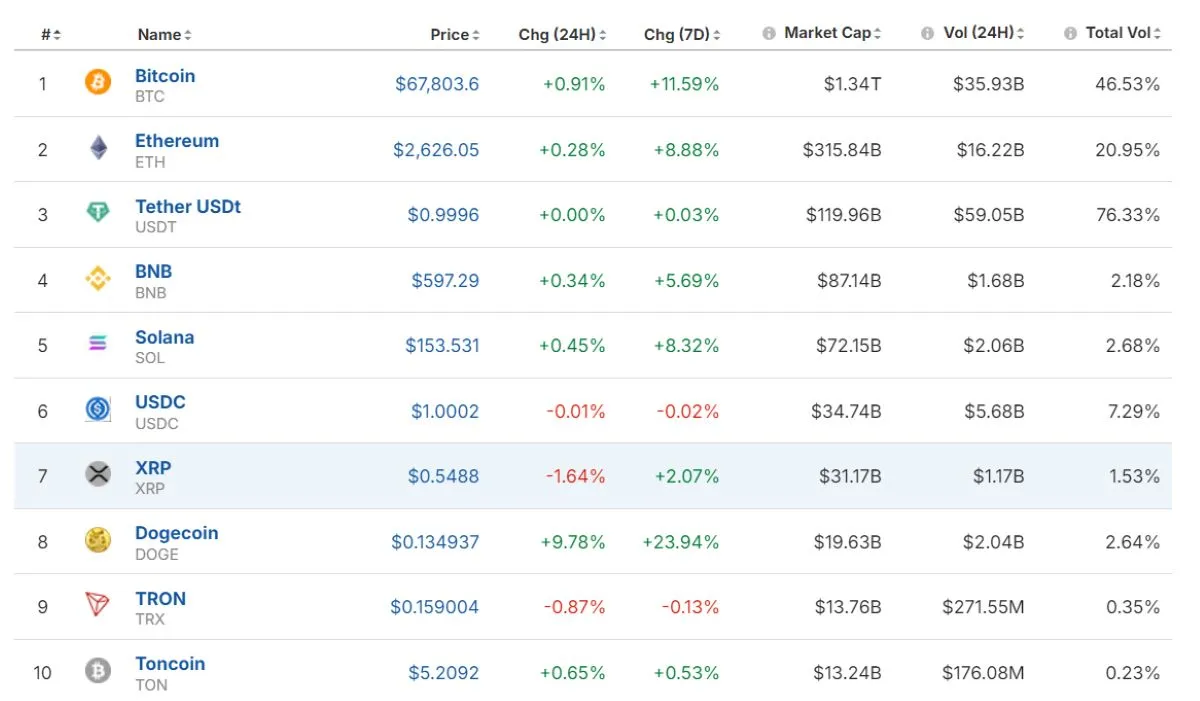
Task: Sort the table by Price column
Action: click(455, 35)
